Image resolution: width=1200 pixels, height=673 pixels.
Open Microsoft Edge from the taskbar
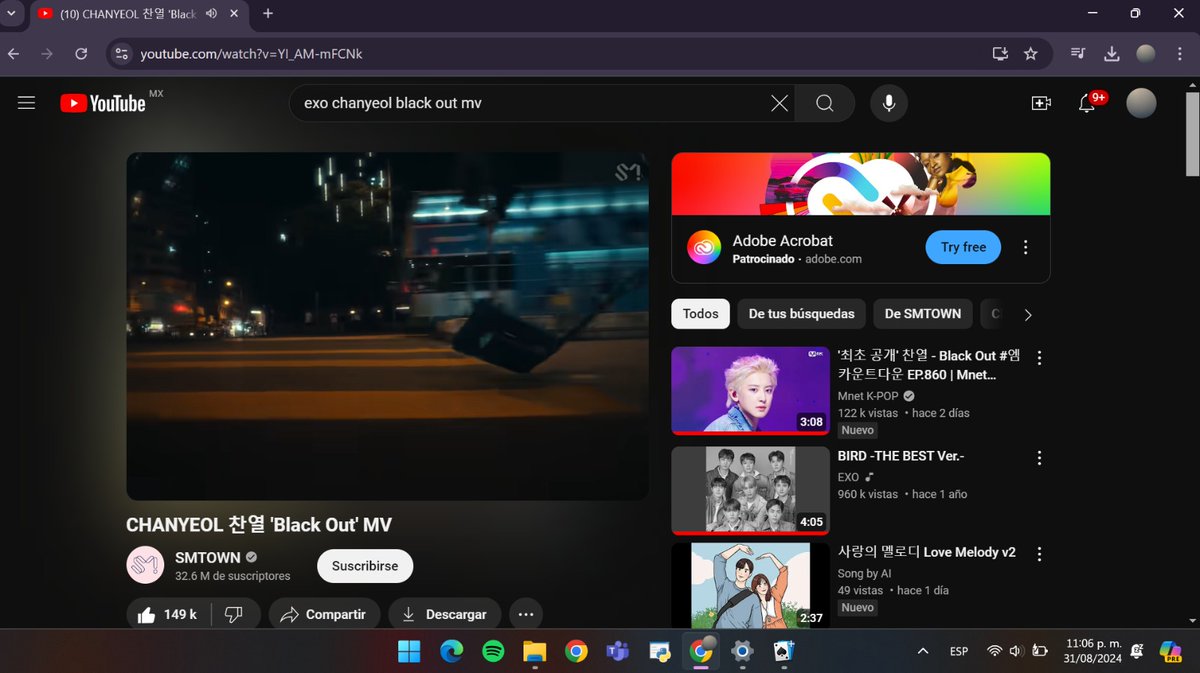pos(452,652)
